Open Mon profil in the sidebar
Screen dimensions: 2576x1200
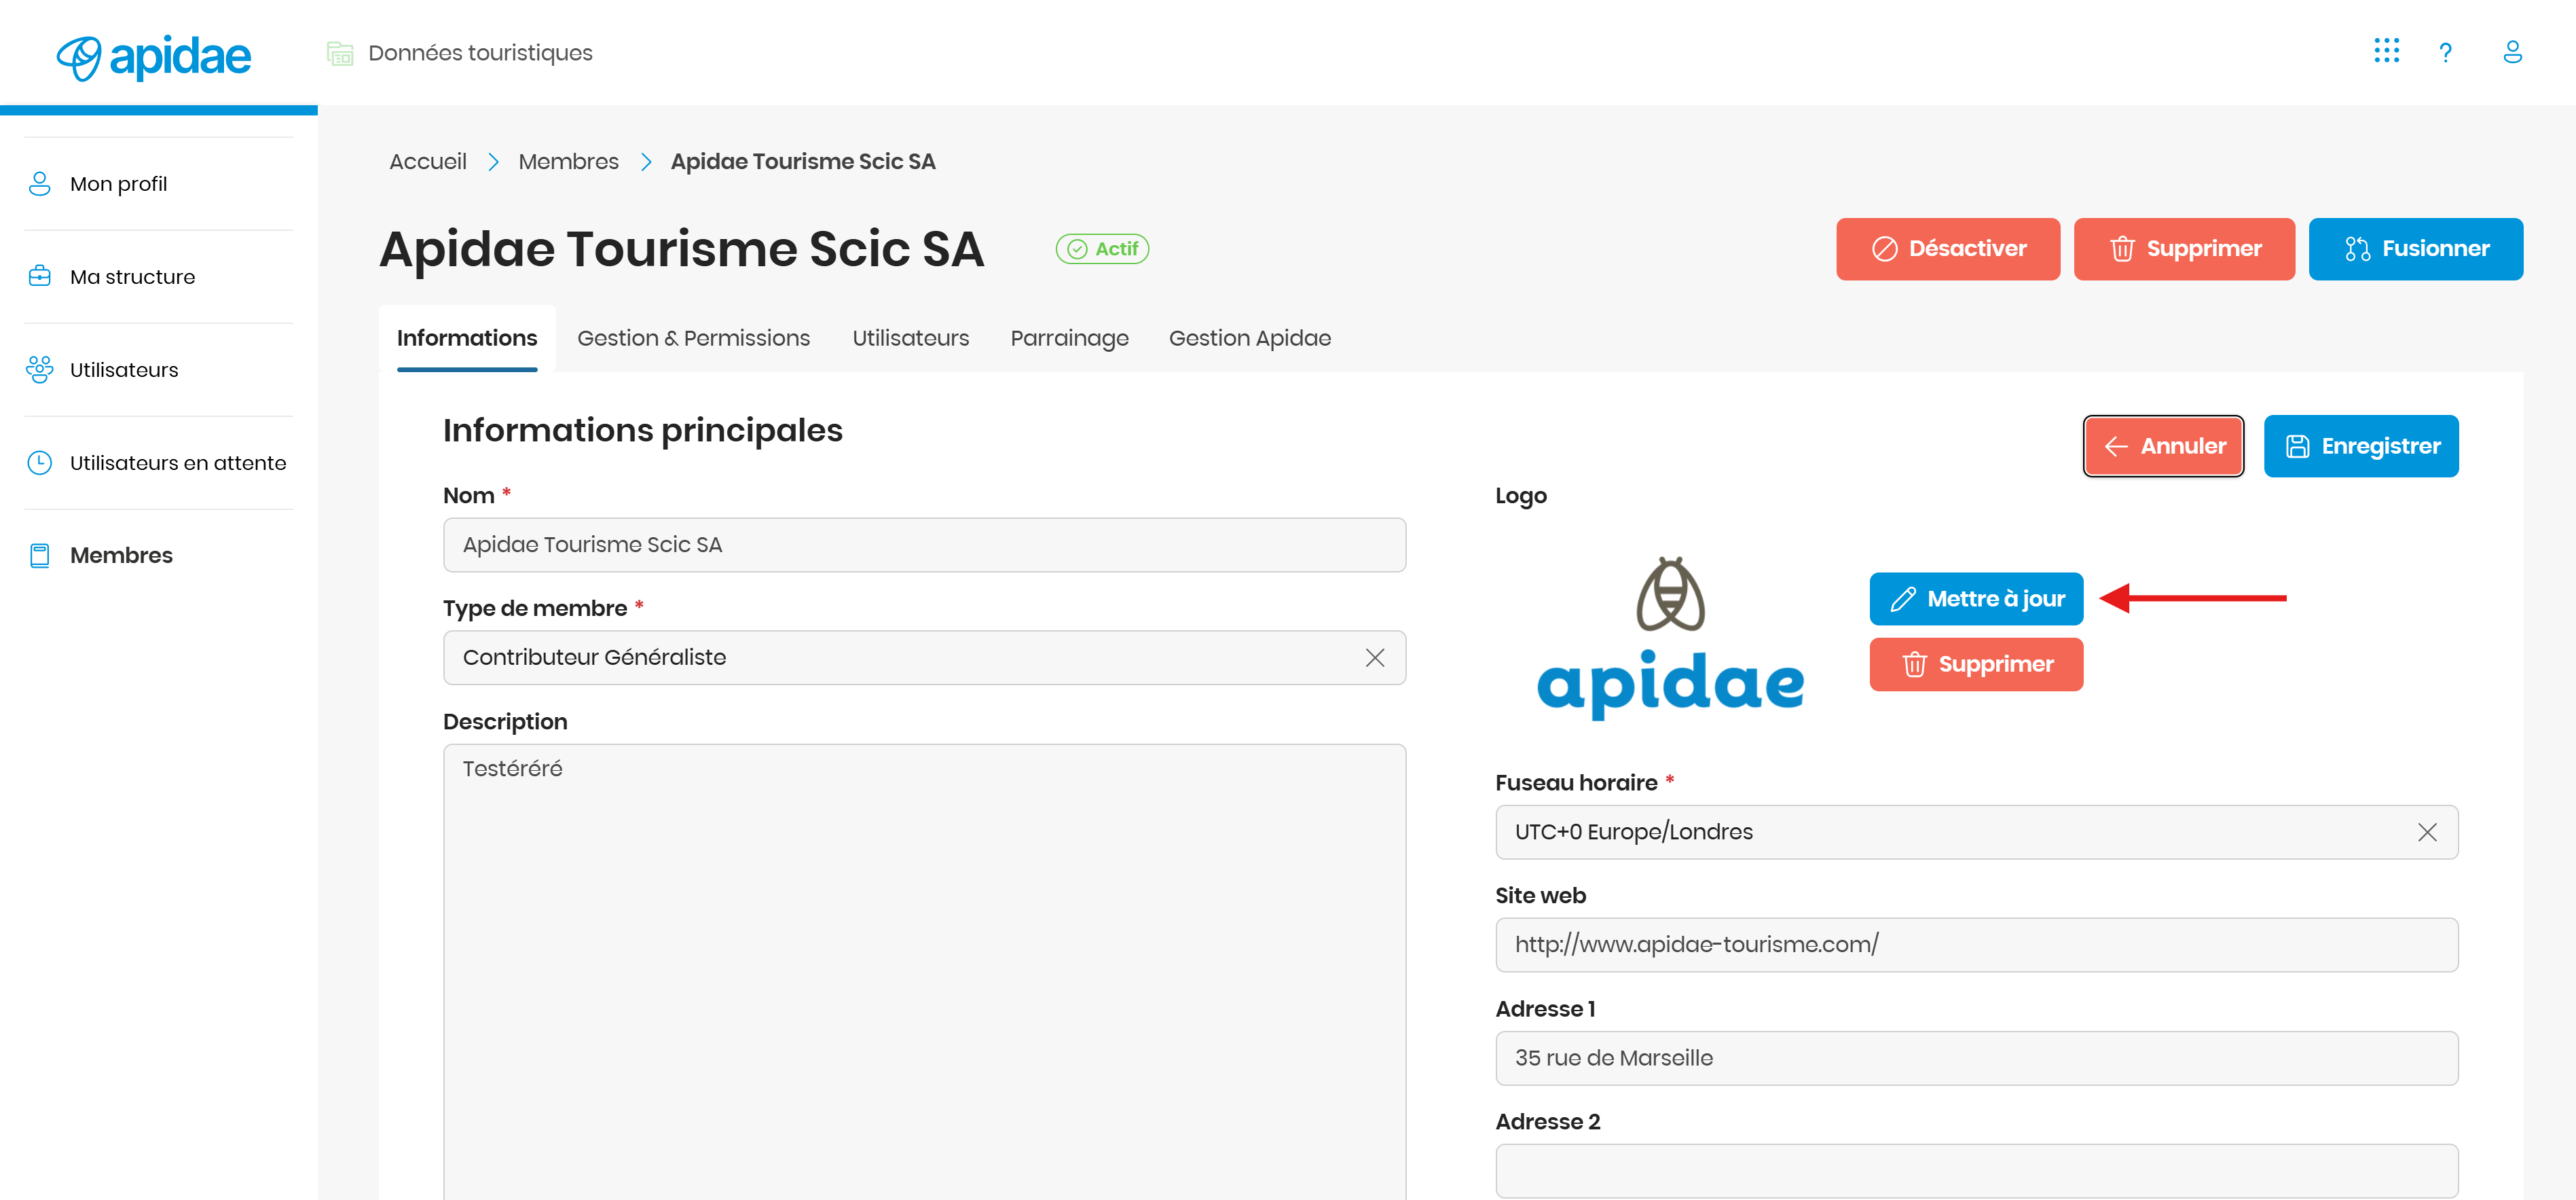point(158,184)
